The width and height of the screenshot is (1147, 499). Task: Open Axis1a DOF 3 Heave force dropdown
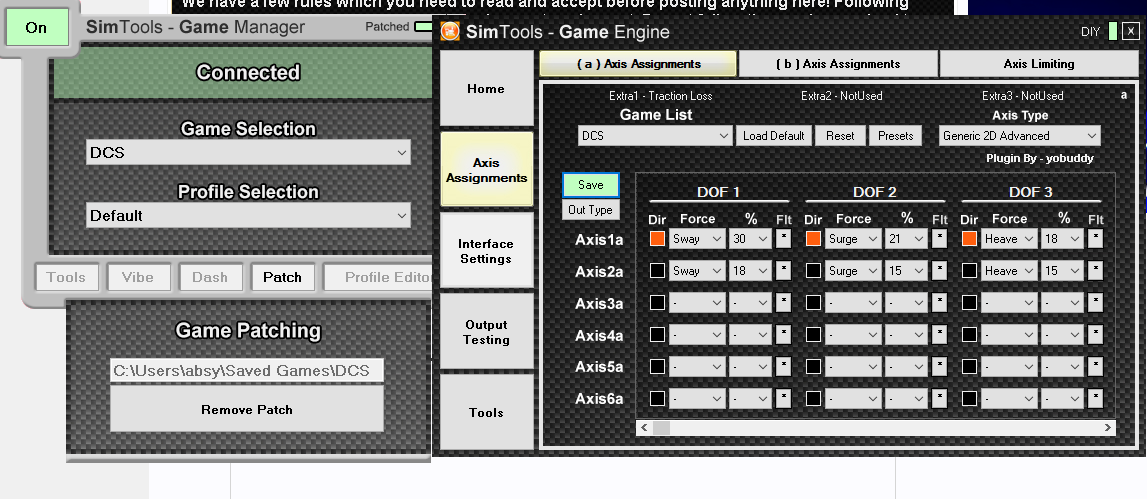(1009, 239)
